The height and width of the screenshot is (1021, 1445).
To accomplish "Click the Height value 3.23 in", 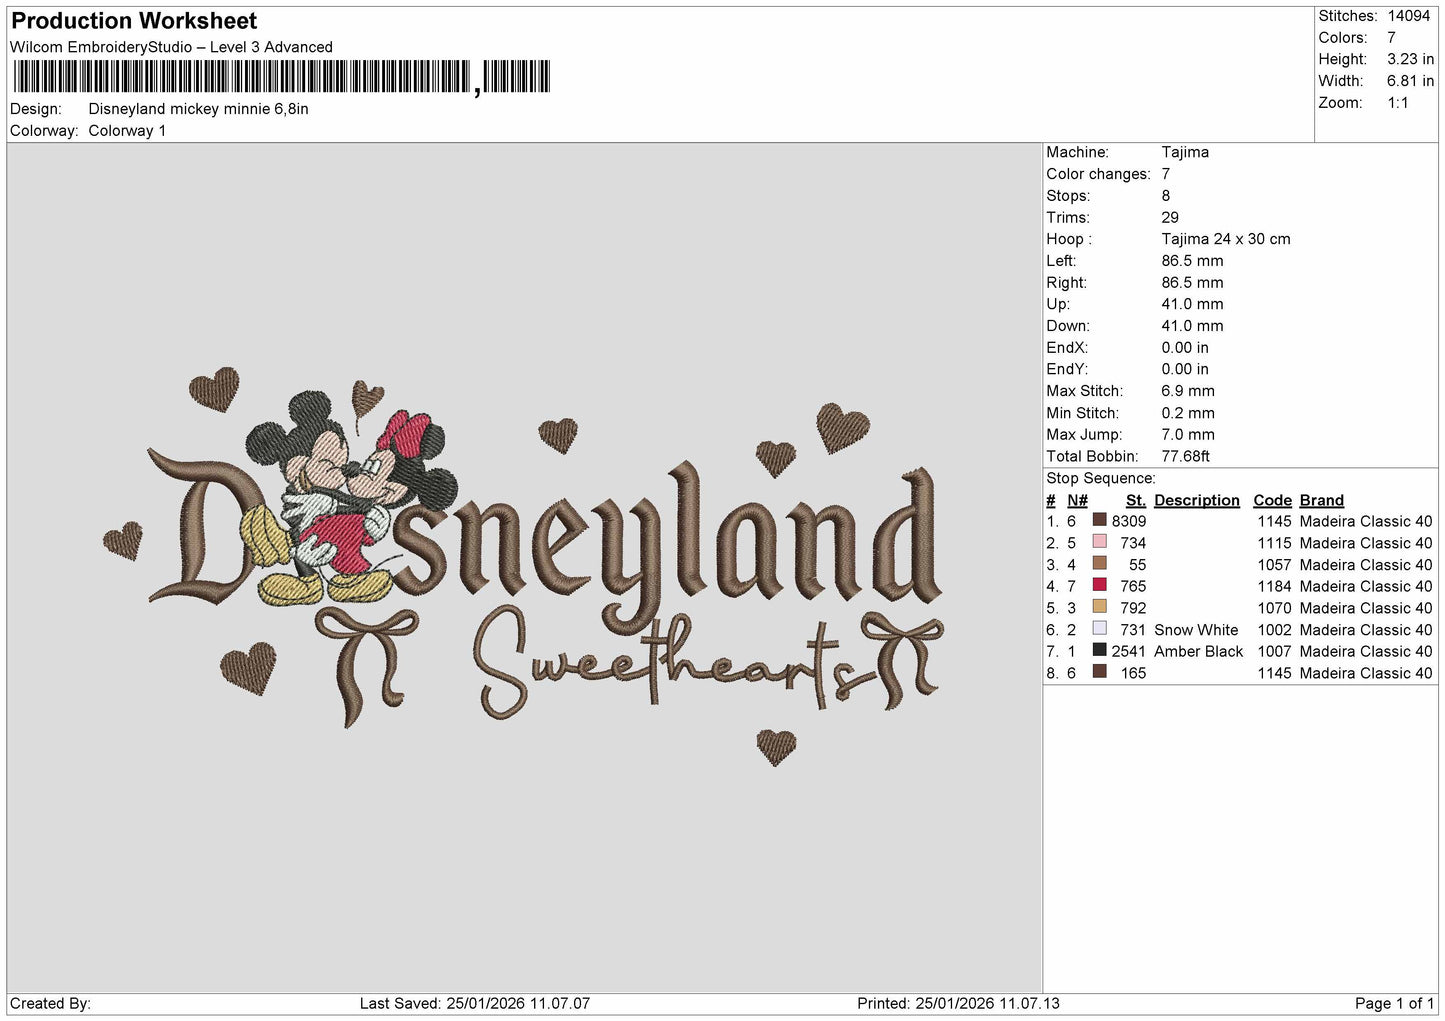I will (x=1410, y=59).
